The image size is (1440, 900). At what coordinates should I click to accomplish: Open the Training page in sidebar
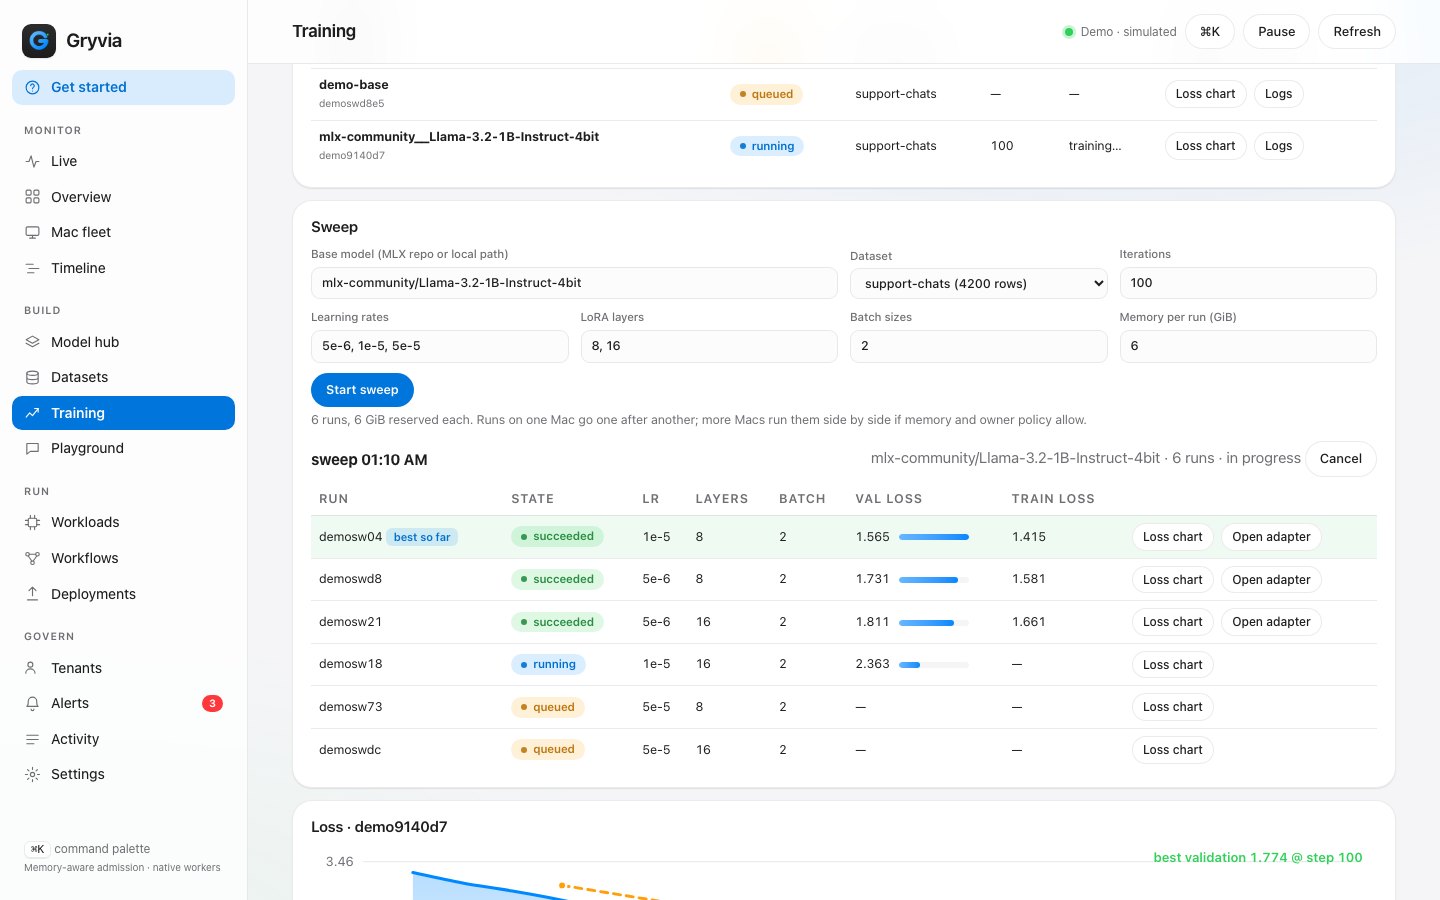[x=123, y=413]
